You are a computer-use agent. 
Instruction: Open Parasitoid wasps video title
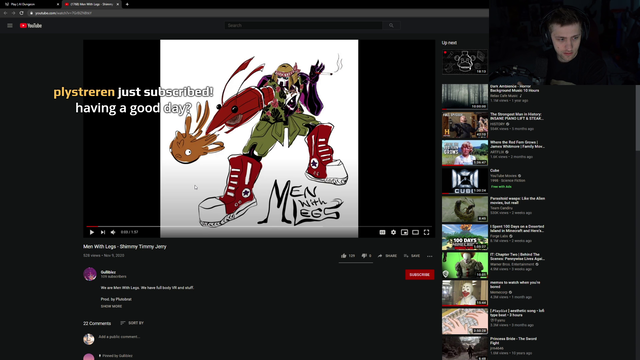tap(518, 200)
